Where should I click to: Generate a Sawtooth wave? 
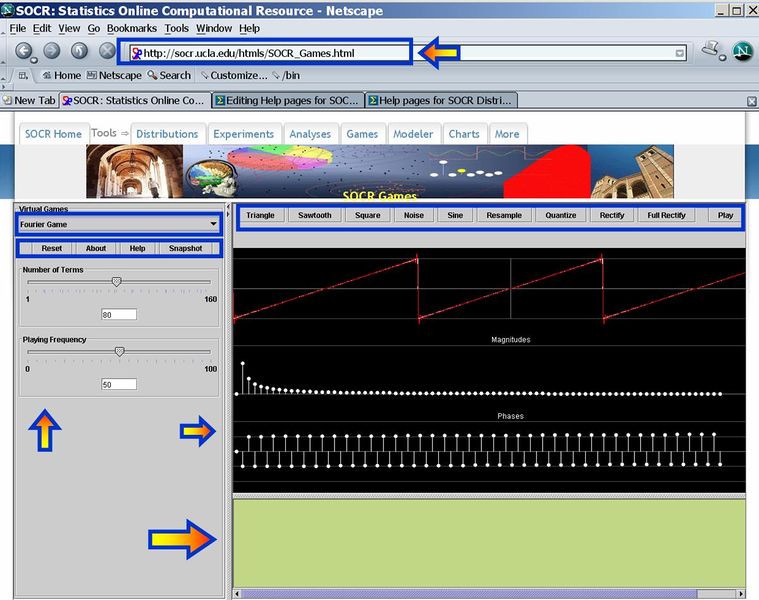(315, 215)
